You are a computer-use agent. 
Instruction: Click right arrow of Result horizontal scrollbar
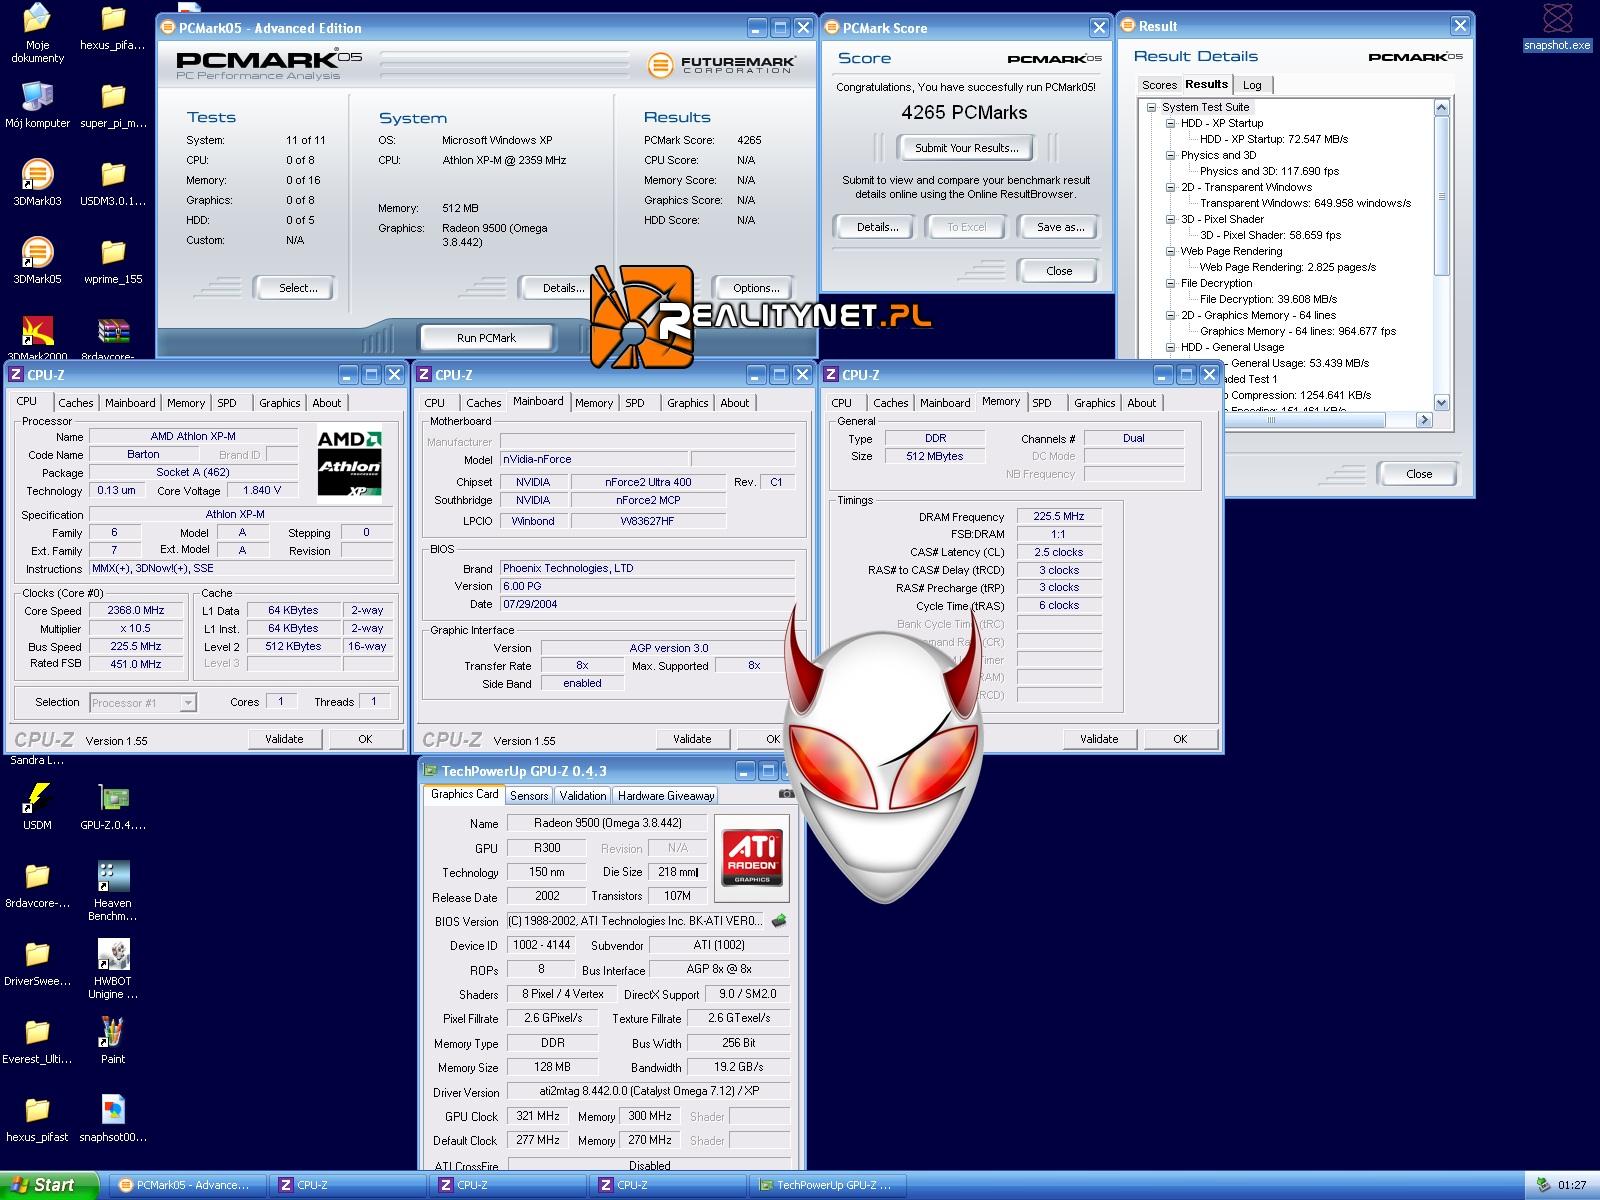(1425, 420)
